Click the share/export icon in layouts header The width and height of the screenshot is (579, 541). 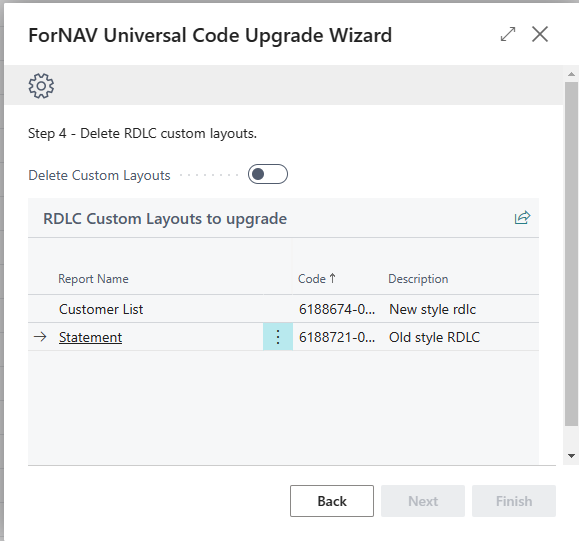click(522, 218)
